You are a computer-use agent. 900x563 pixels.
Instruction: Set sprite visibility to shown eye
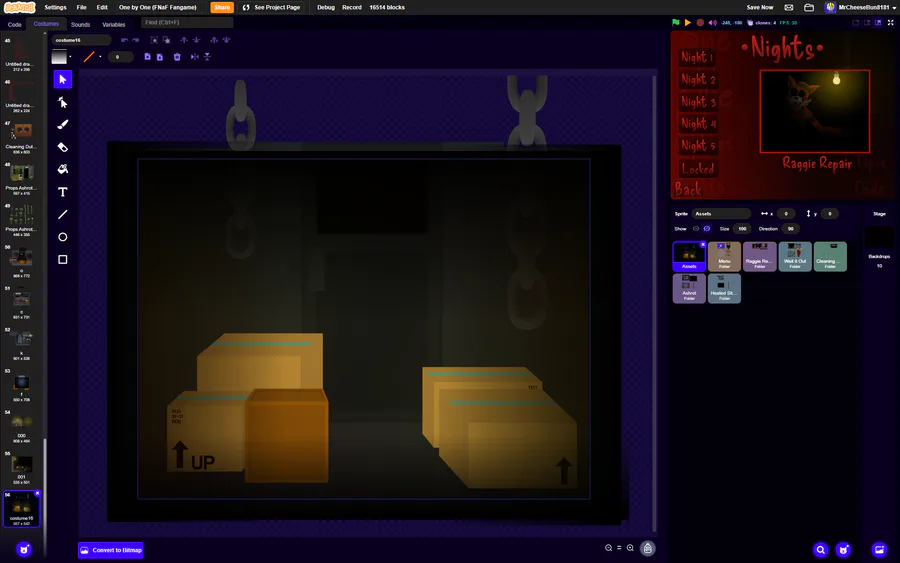click(x=696, y=228)
